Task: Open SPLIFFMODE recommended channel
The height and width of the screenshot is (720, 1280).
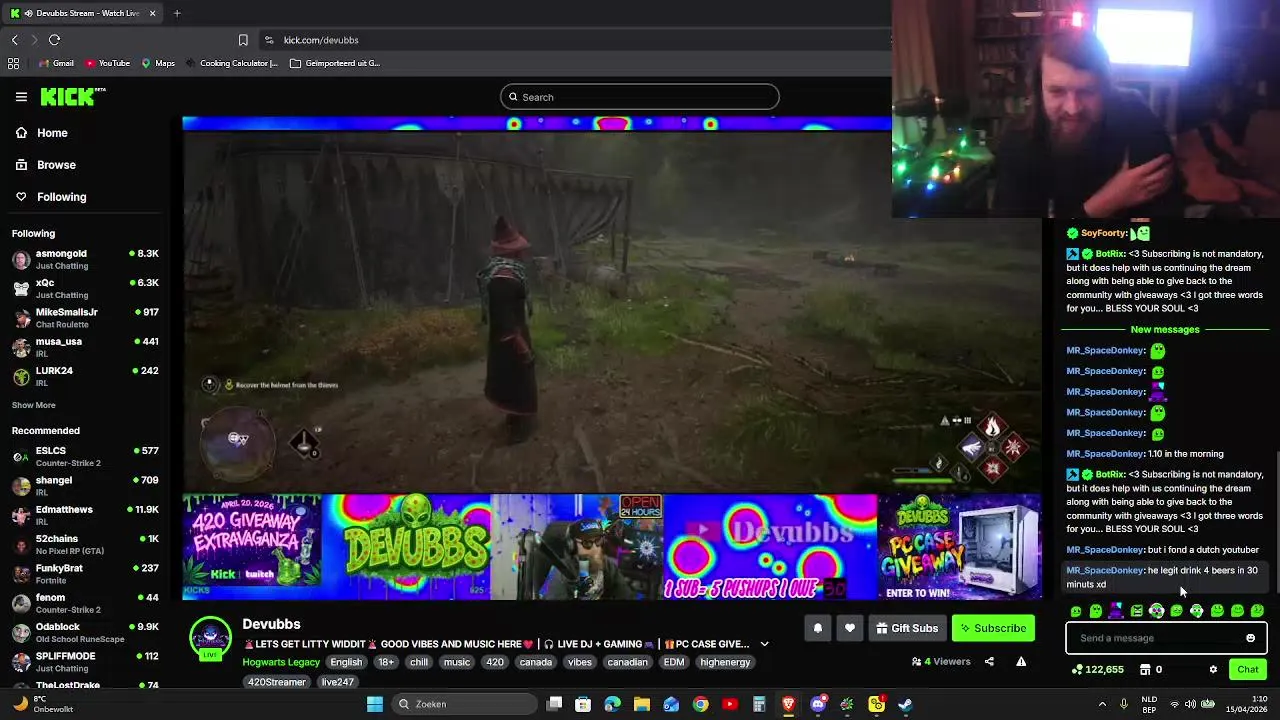Action: coord(85,661)
